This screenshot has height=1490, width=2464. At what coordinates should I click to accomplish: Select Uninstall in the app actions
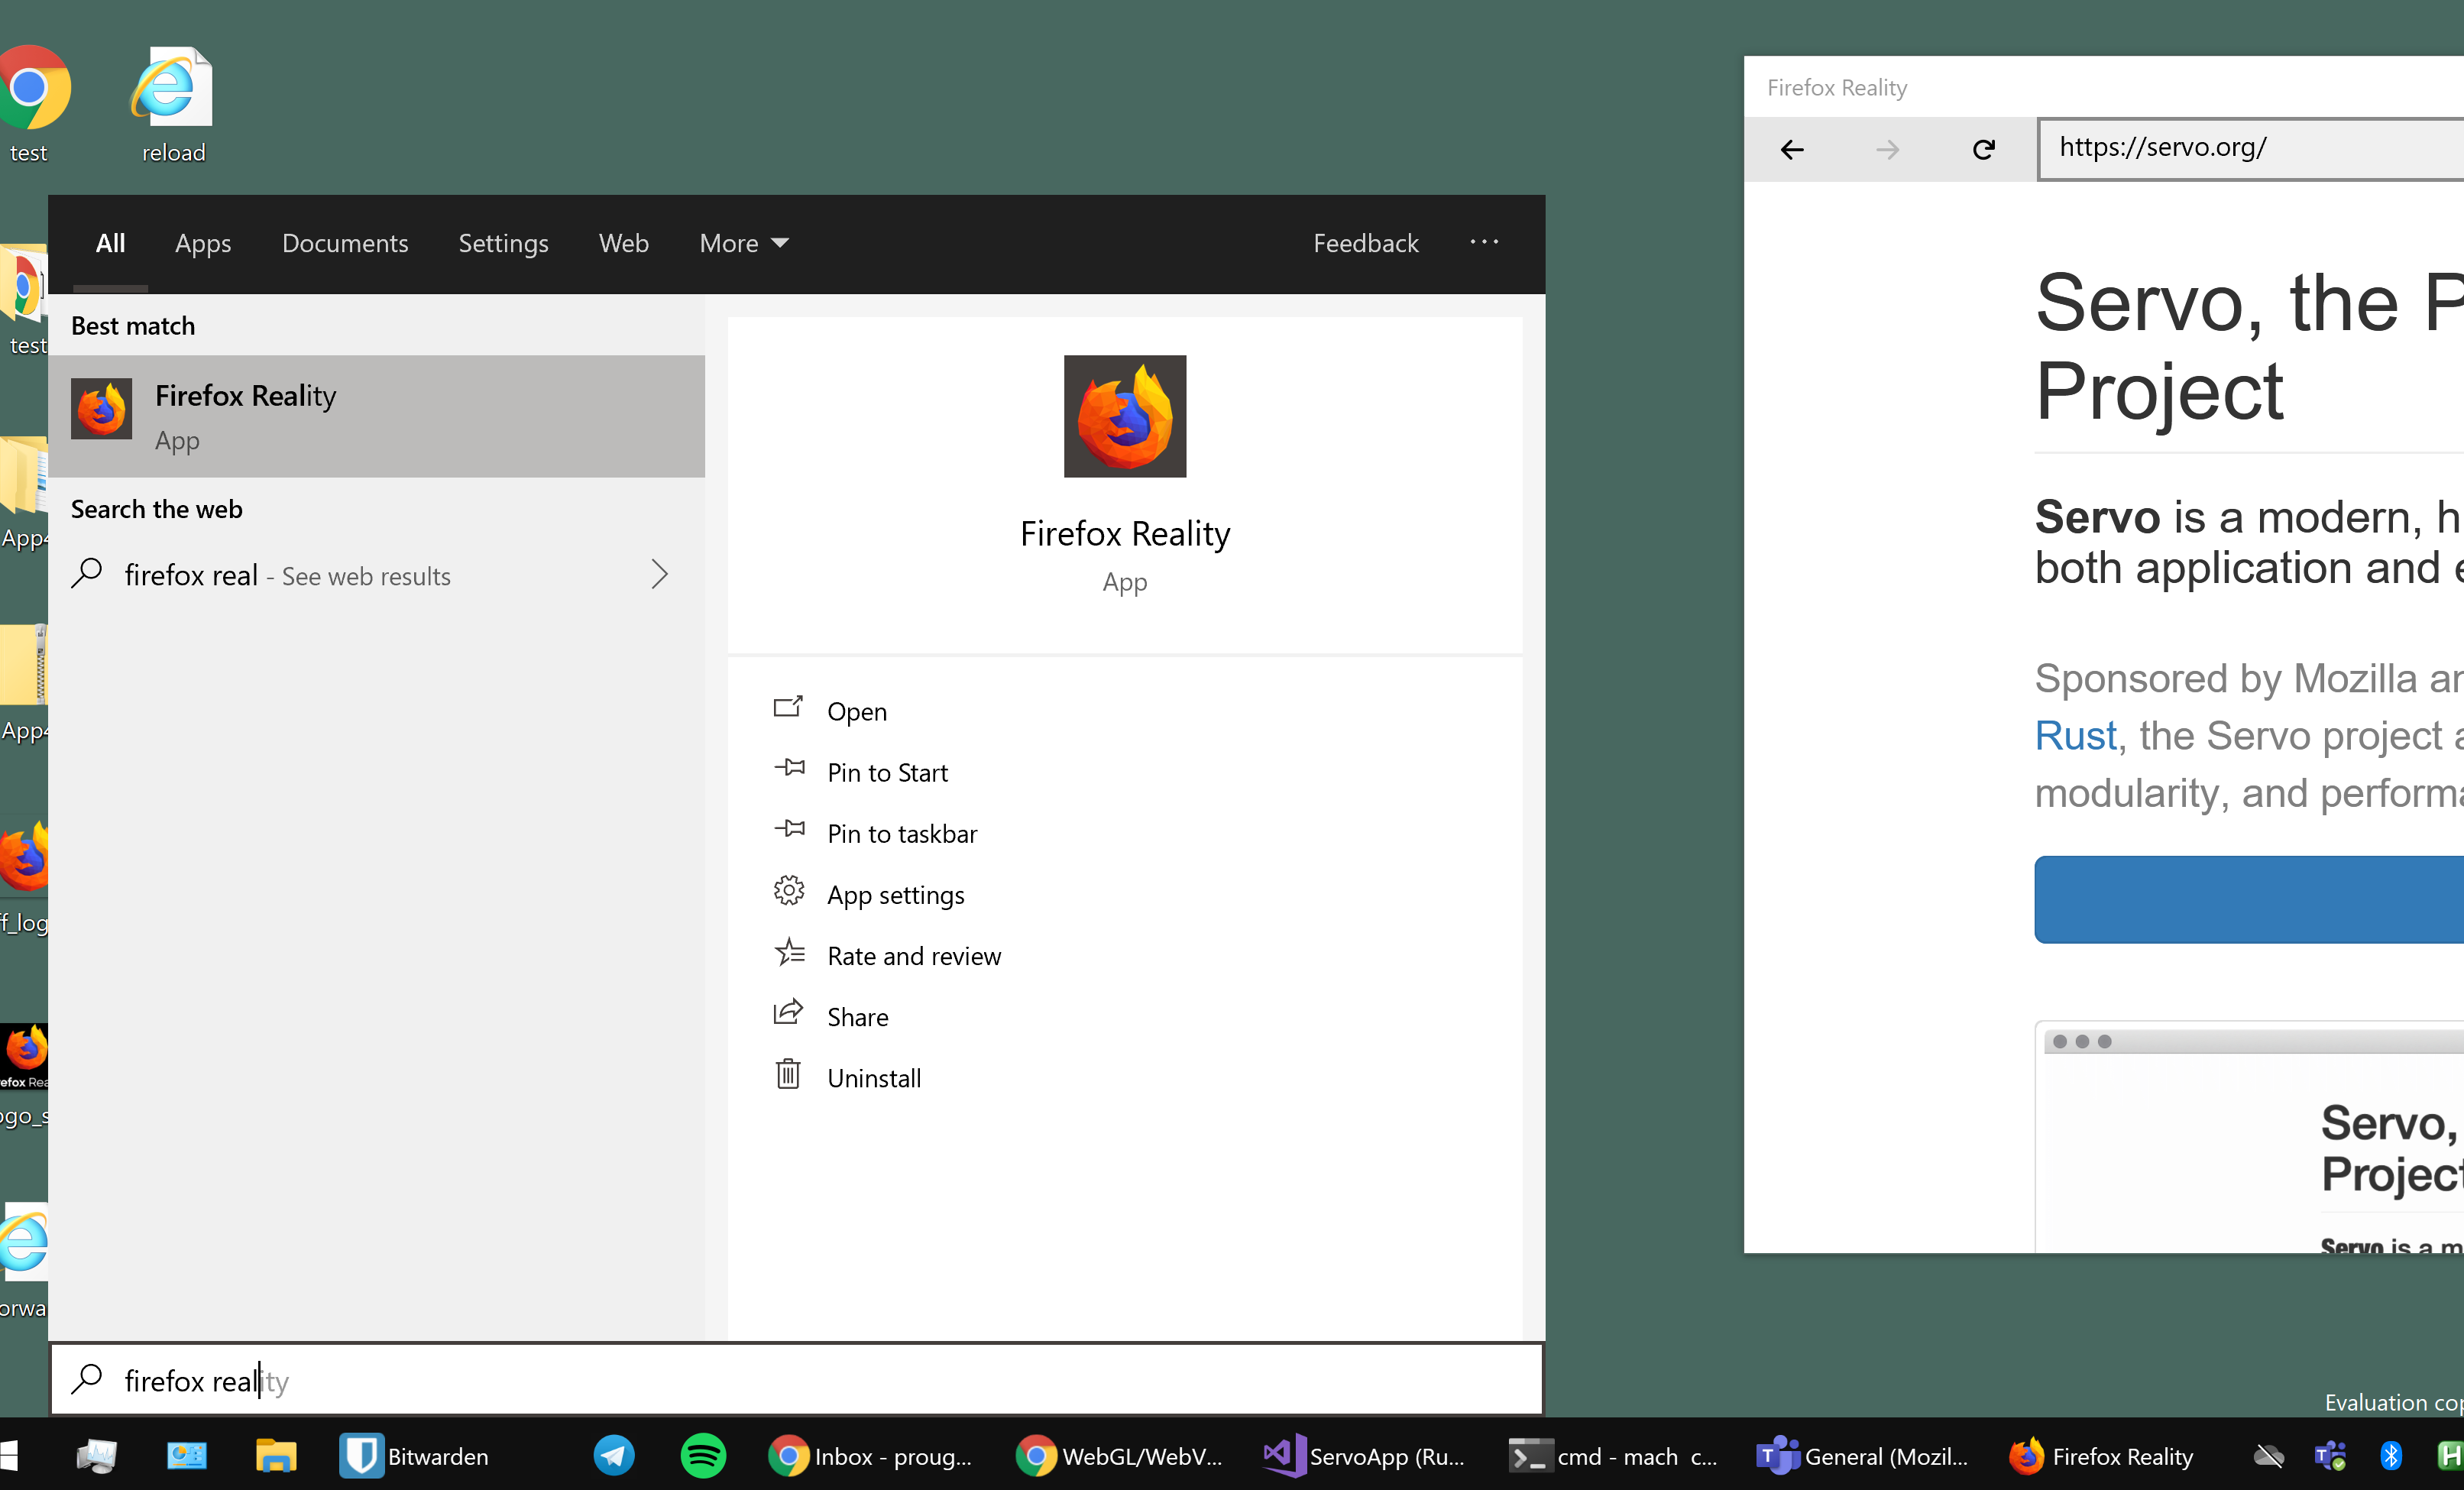tap(873, 1078)
